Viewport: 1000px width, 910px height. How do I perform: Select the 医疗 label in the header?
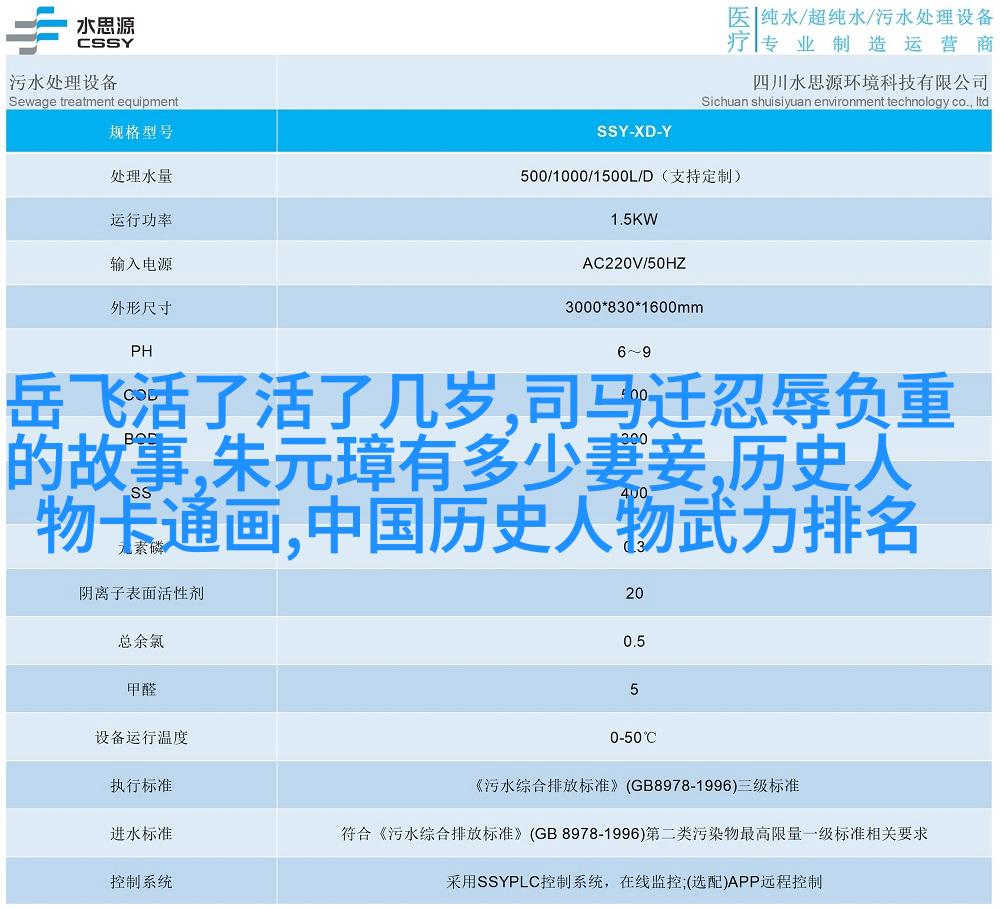tap(739, 29)
